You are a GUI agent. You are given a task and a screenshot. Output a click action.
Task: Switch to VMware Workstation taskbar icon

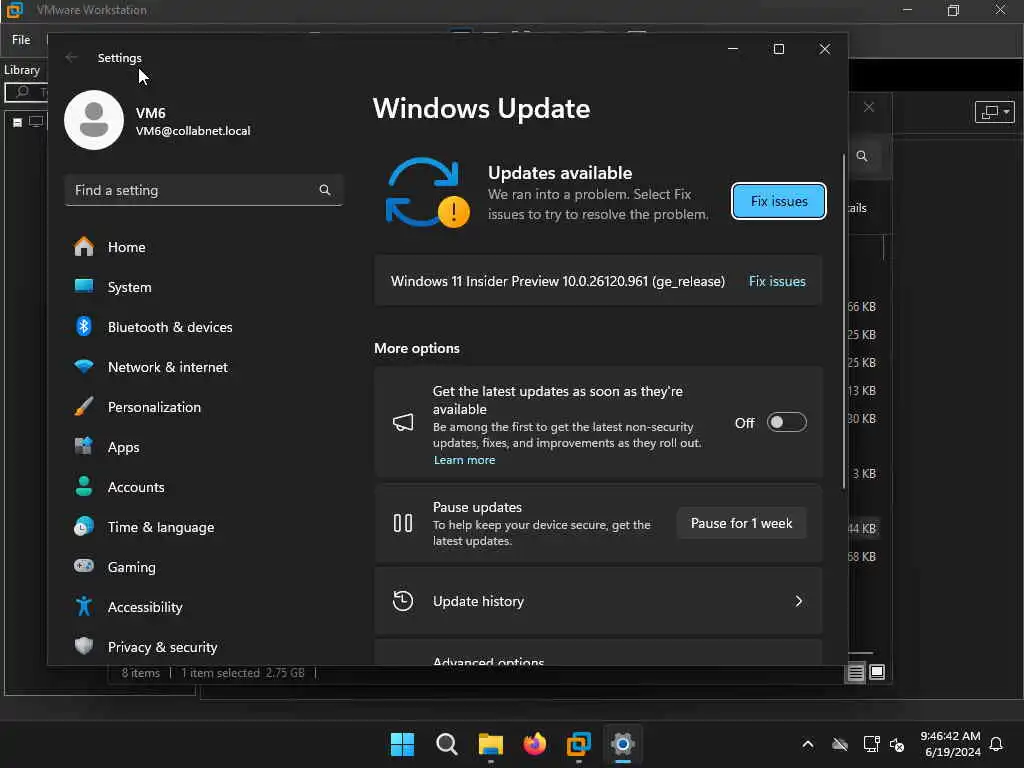579,744
